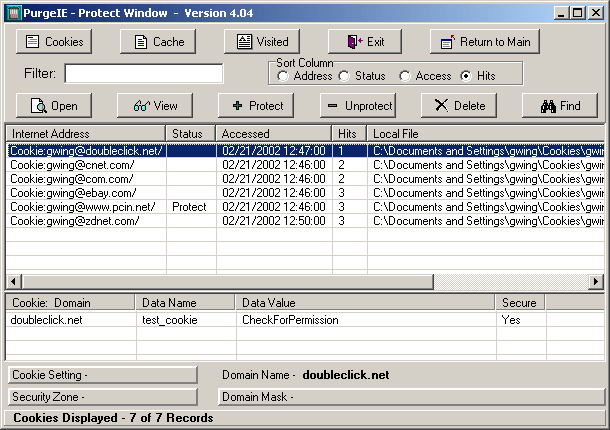Image resolution: width=610 pixels, height=430 pixels.
Task: Click the Yes secure cell
Action: coord(521,320)
